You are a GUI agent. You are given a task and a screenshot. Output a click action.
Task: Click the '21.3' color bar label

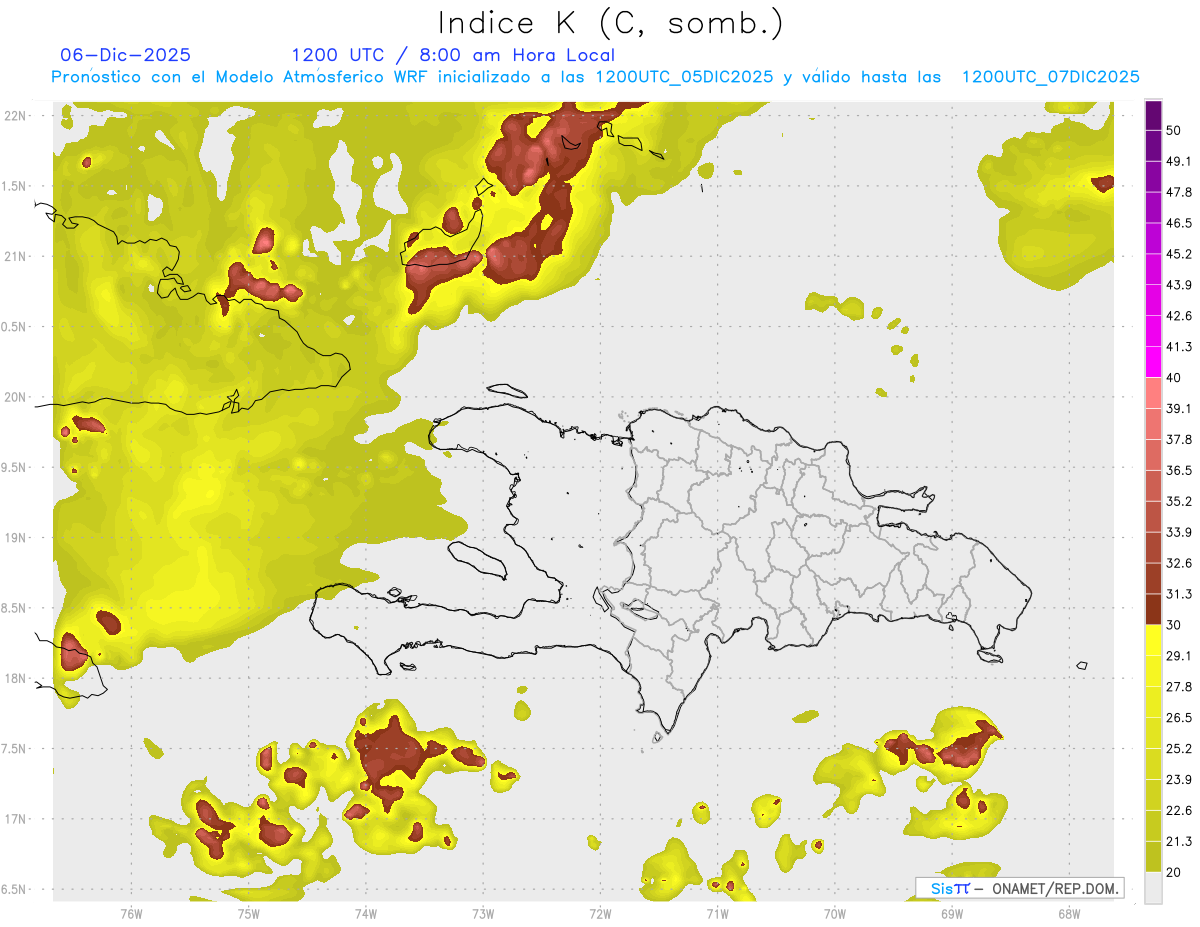click(1179, 841)
